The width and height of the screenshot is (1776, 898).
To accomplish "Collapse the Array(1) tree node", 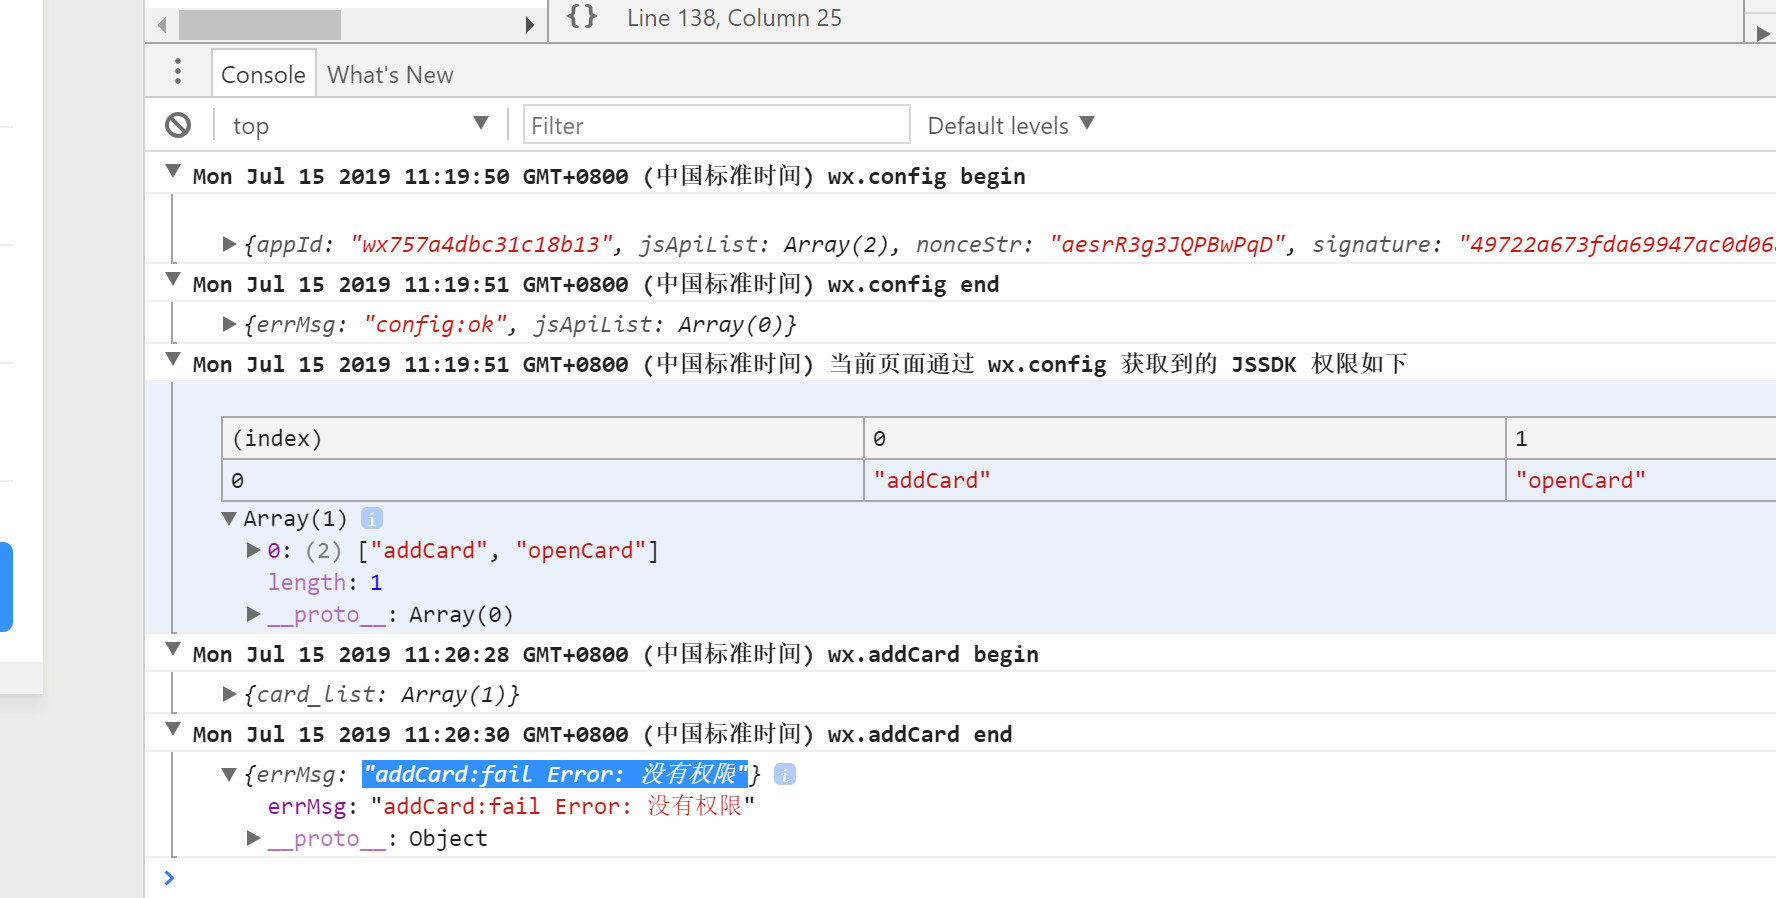I will [229, 519].
